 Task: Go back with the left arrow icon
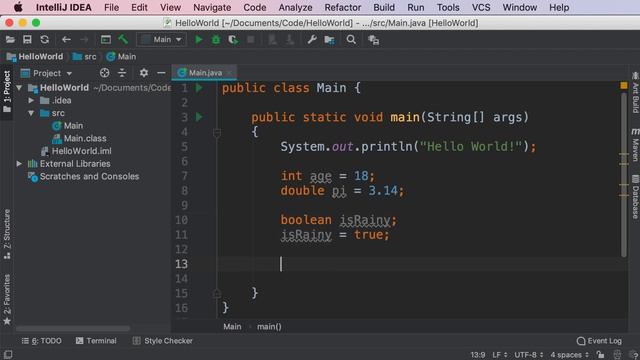coord(66,40)
